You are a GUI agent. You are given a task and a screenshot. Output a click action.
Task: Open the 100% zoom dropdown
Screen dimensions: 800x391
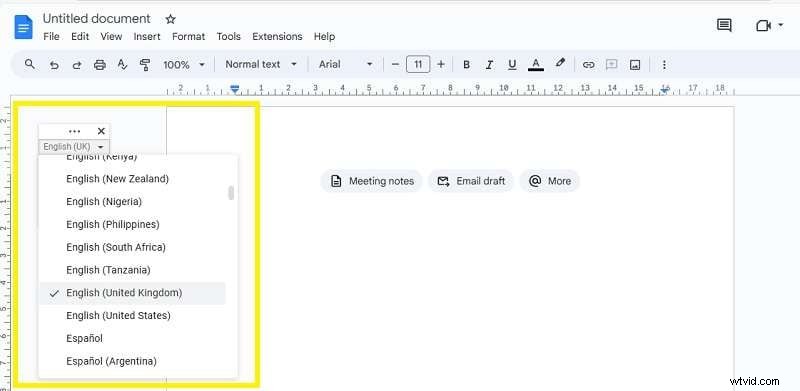coord(184,65)
